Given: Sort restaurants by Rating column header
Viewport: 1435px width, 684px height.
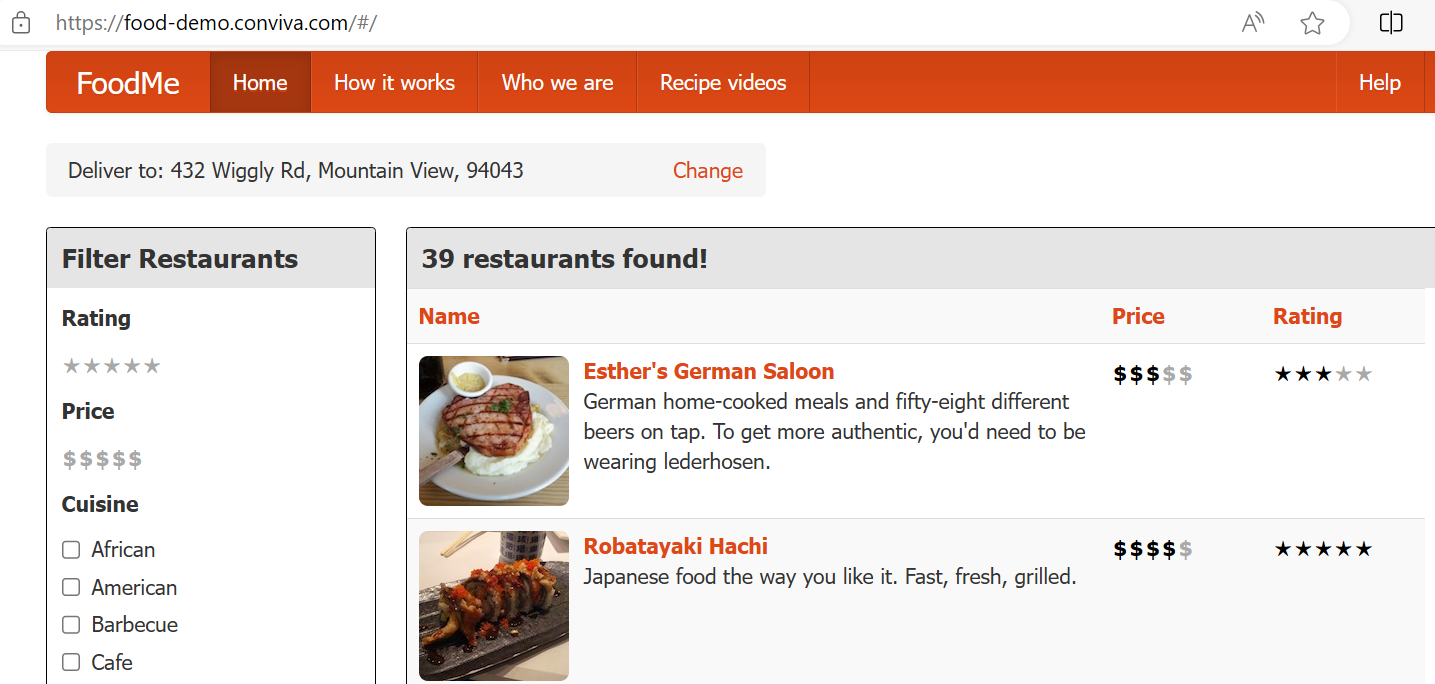Looking at the screenshot, I should pyautogui.click(x=1307, y=317).
